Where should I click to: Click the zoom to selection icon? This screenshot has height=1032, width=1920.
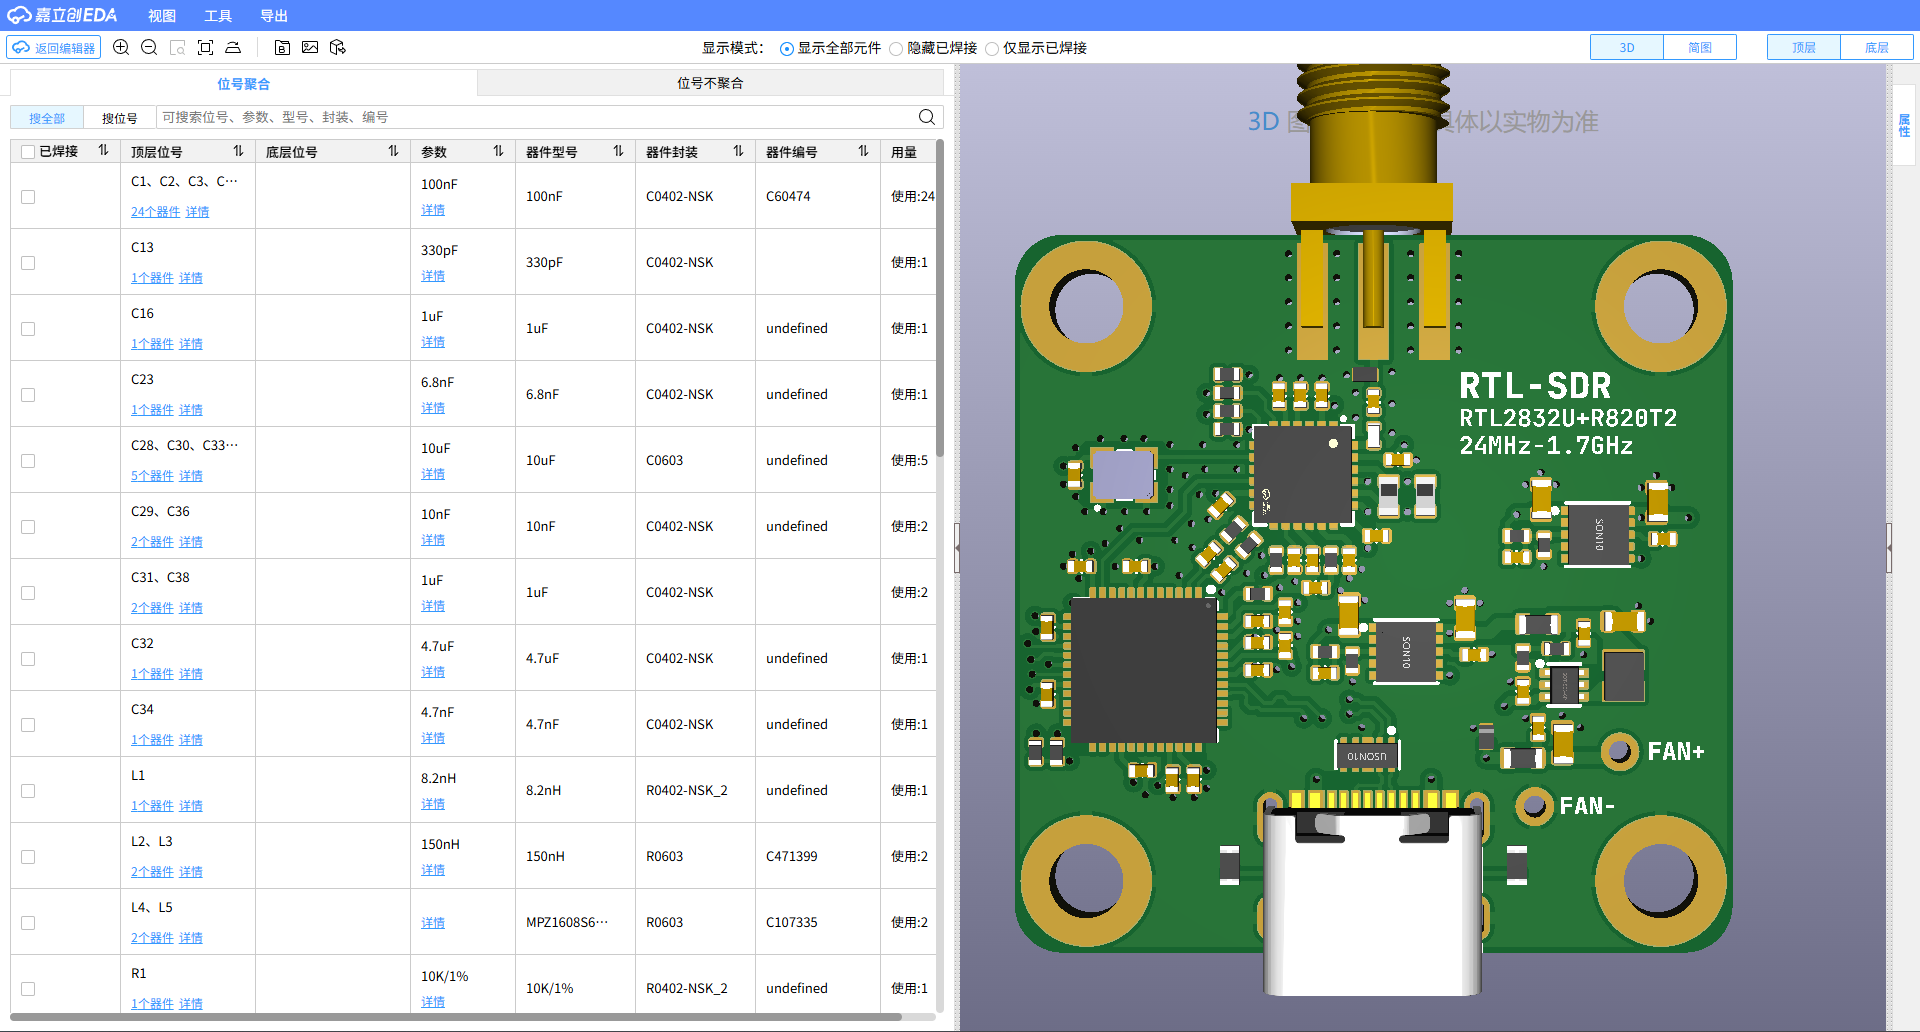click(178, 47)
